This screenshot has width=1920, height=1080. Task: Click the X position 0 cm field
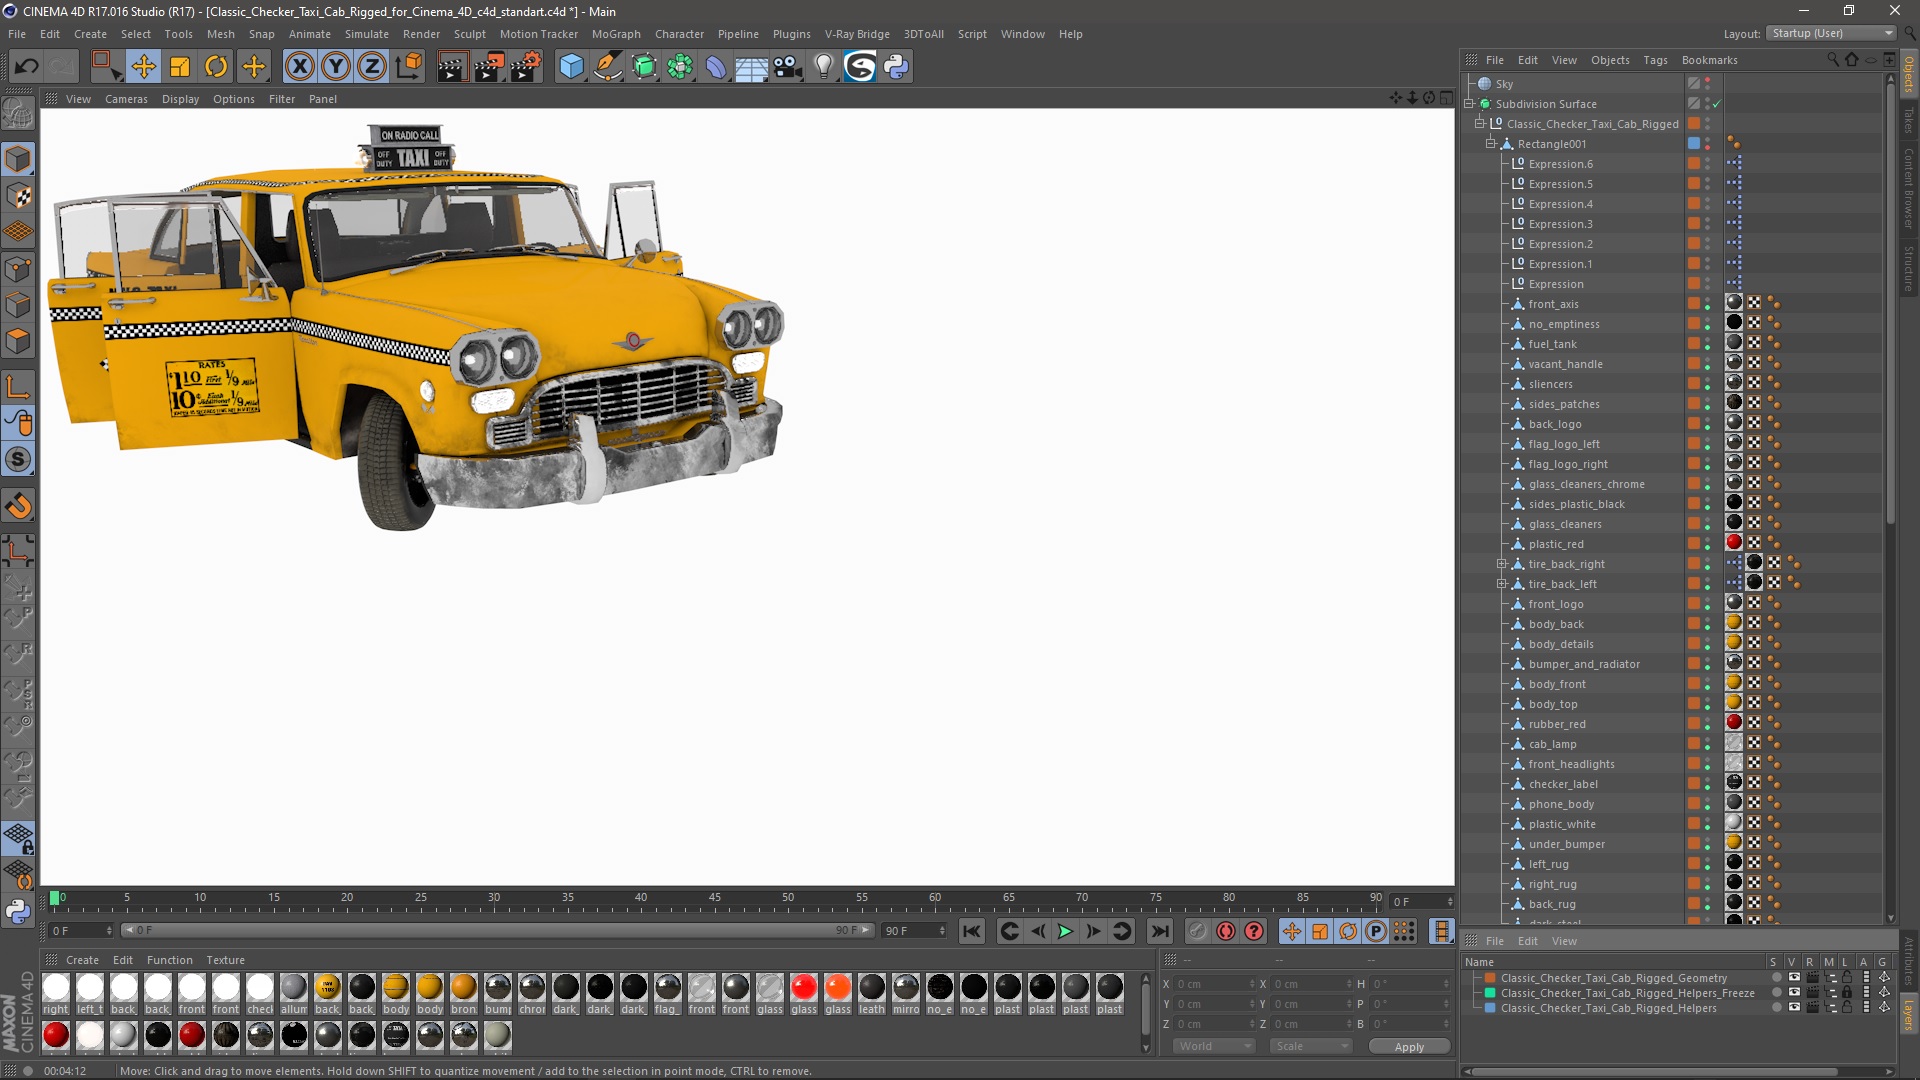[x=1215, y=984]
